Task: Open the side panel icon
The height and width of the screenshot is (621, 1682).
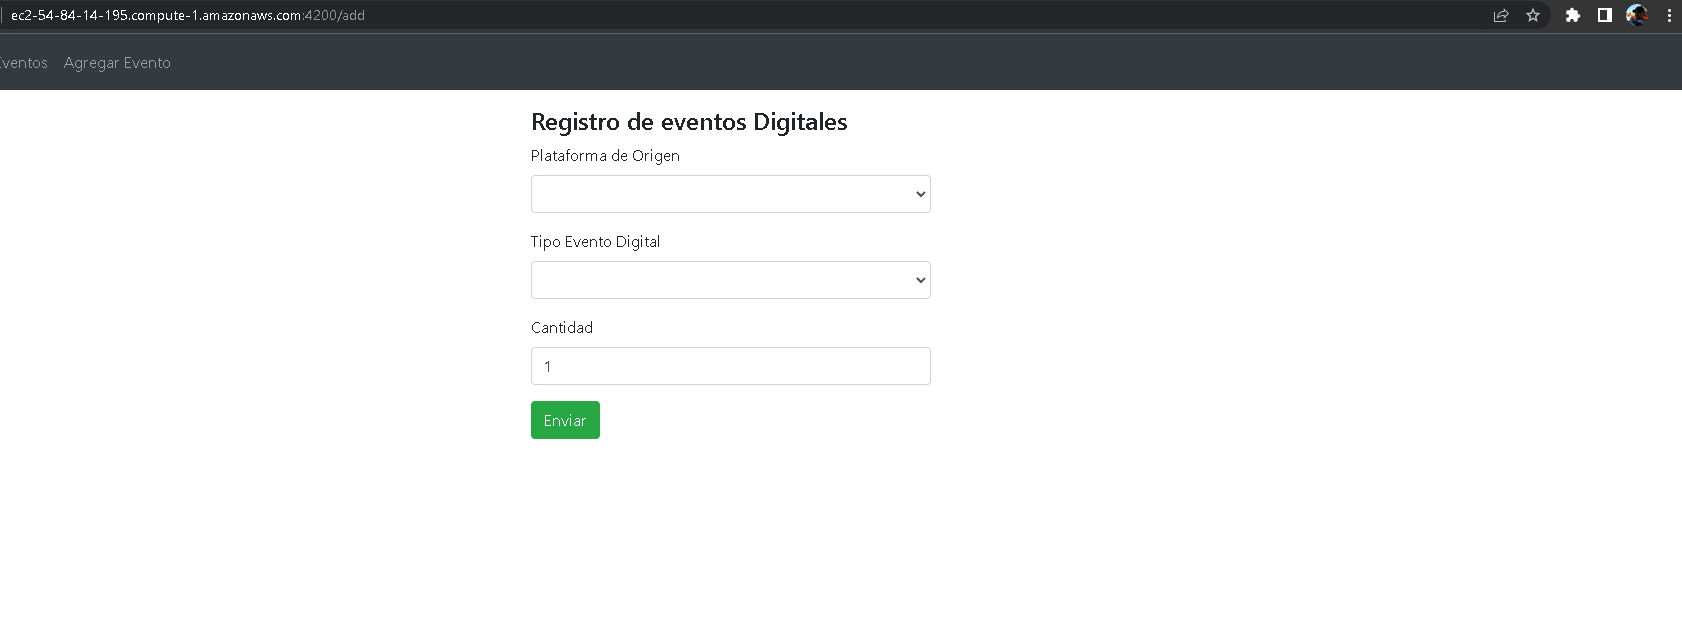Action: 1605,15
